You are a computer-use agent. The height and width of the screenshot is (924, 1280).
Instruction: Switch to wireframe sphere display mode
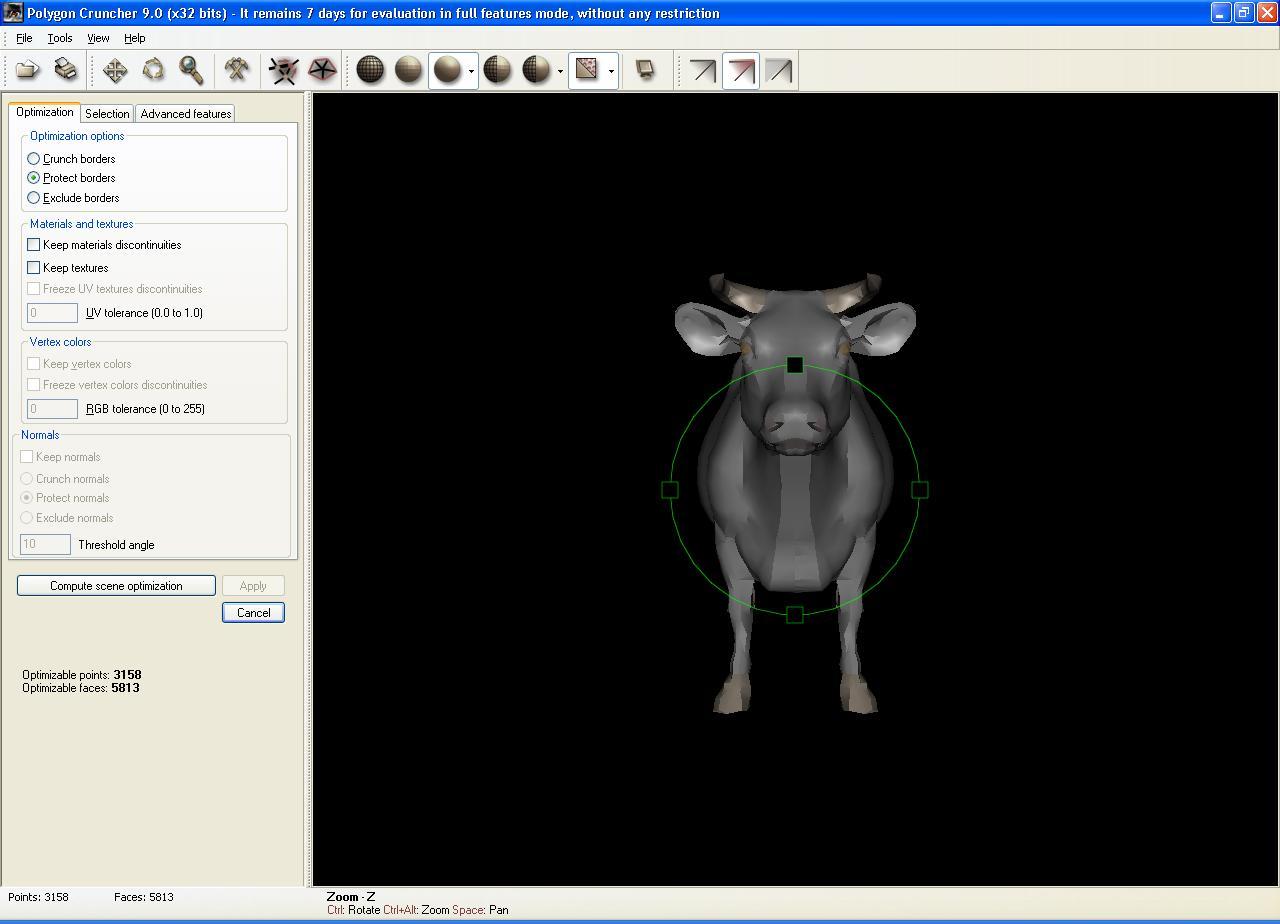click(371, 70)
